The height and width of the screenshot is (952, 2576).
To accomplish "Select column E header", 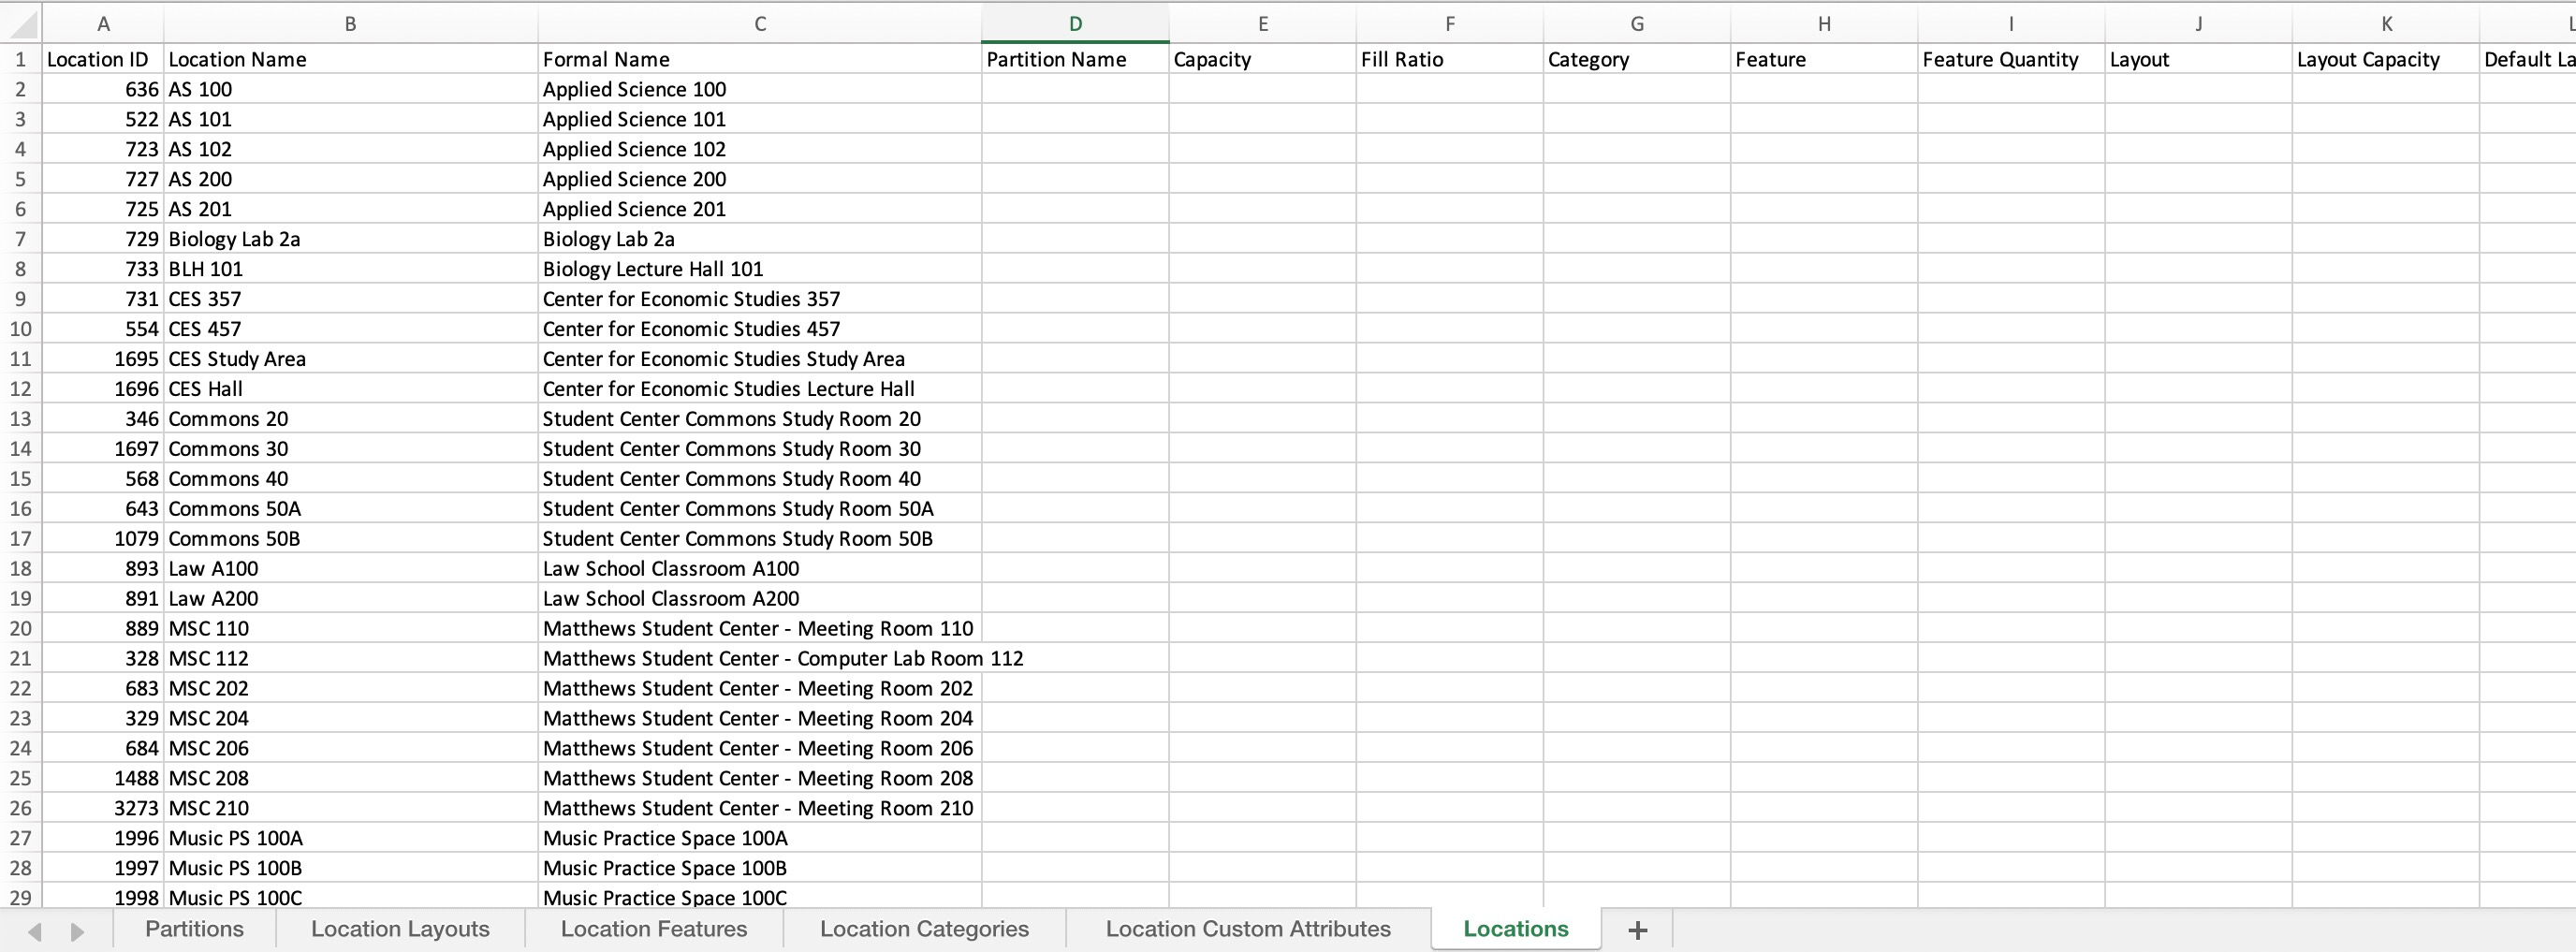I will coord(1263,24).
